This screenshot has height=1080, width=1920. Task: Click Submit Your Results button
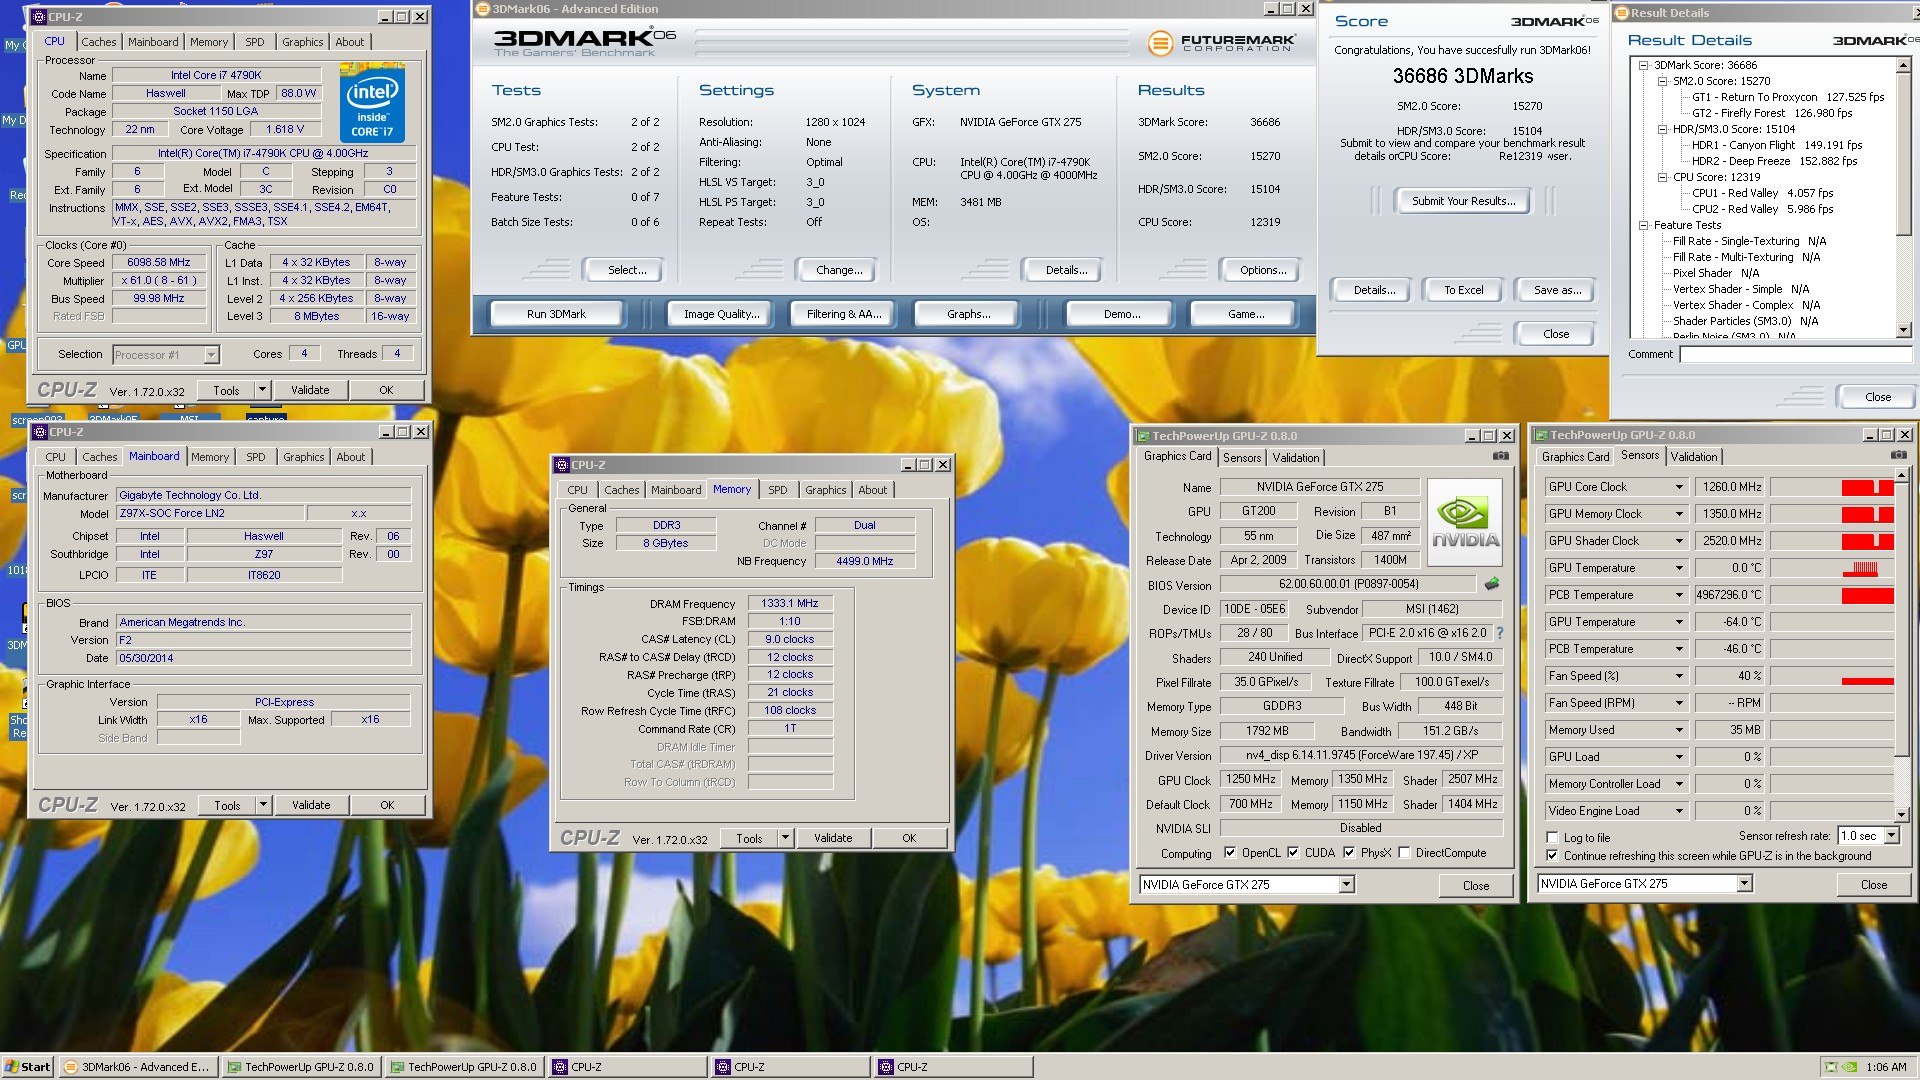1462,200
